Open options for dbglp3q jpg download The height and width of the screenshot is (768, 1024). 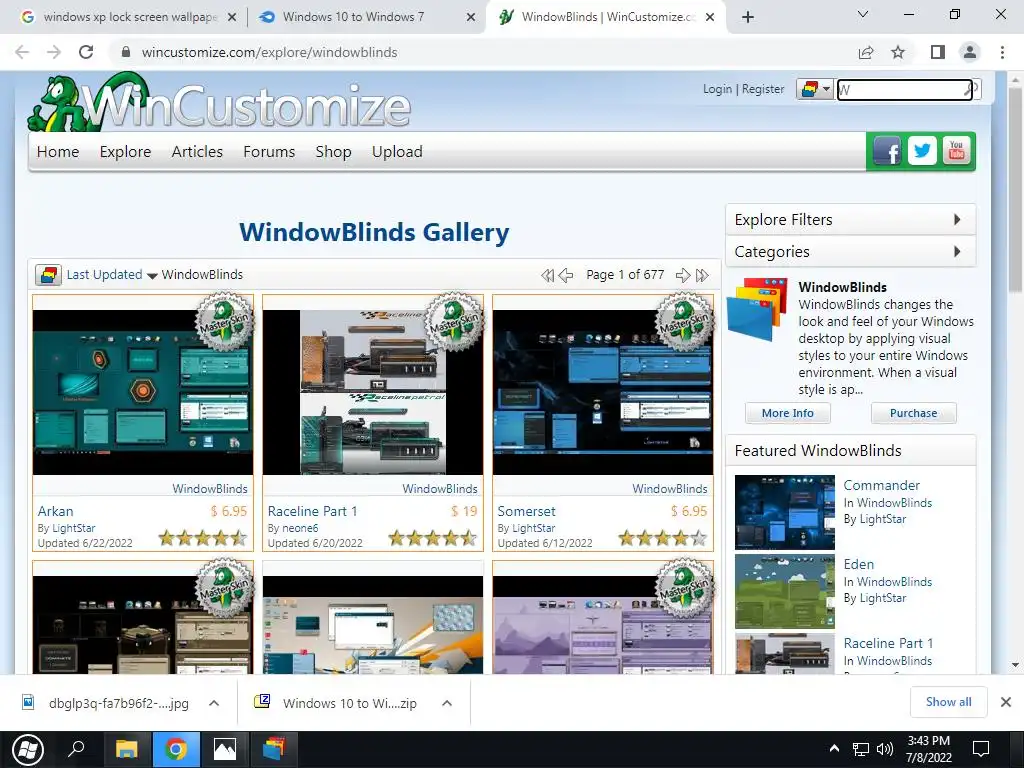click(x=214, y=703)
